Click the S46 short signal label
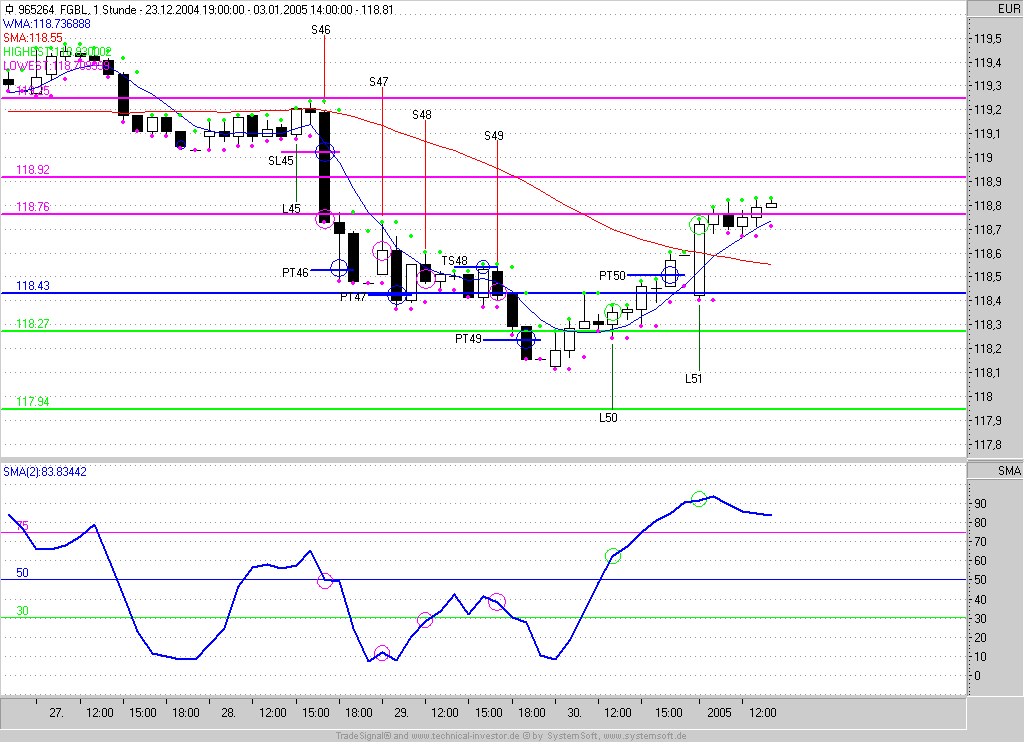The height and width of the screenshot is (742, 1024). pos(321,30)
